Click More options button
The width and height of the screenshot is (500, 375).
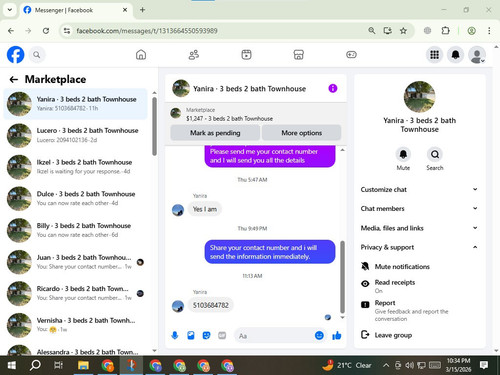[302, 133]
